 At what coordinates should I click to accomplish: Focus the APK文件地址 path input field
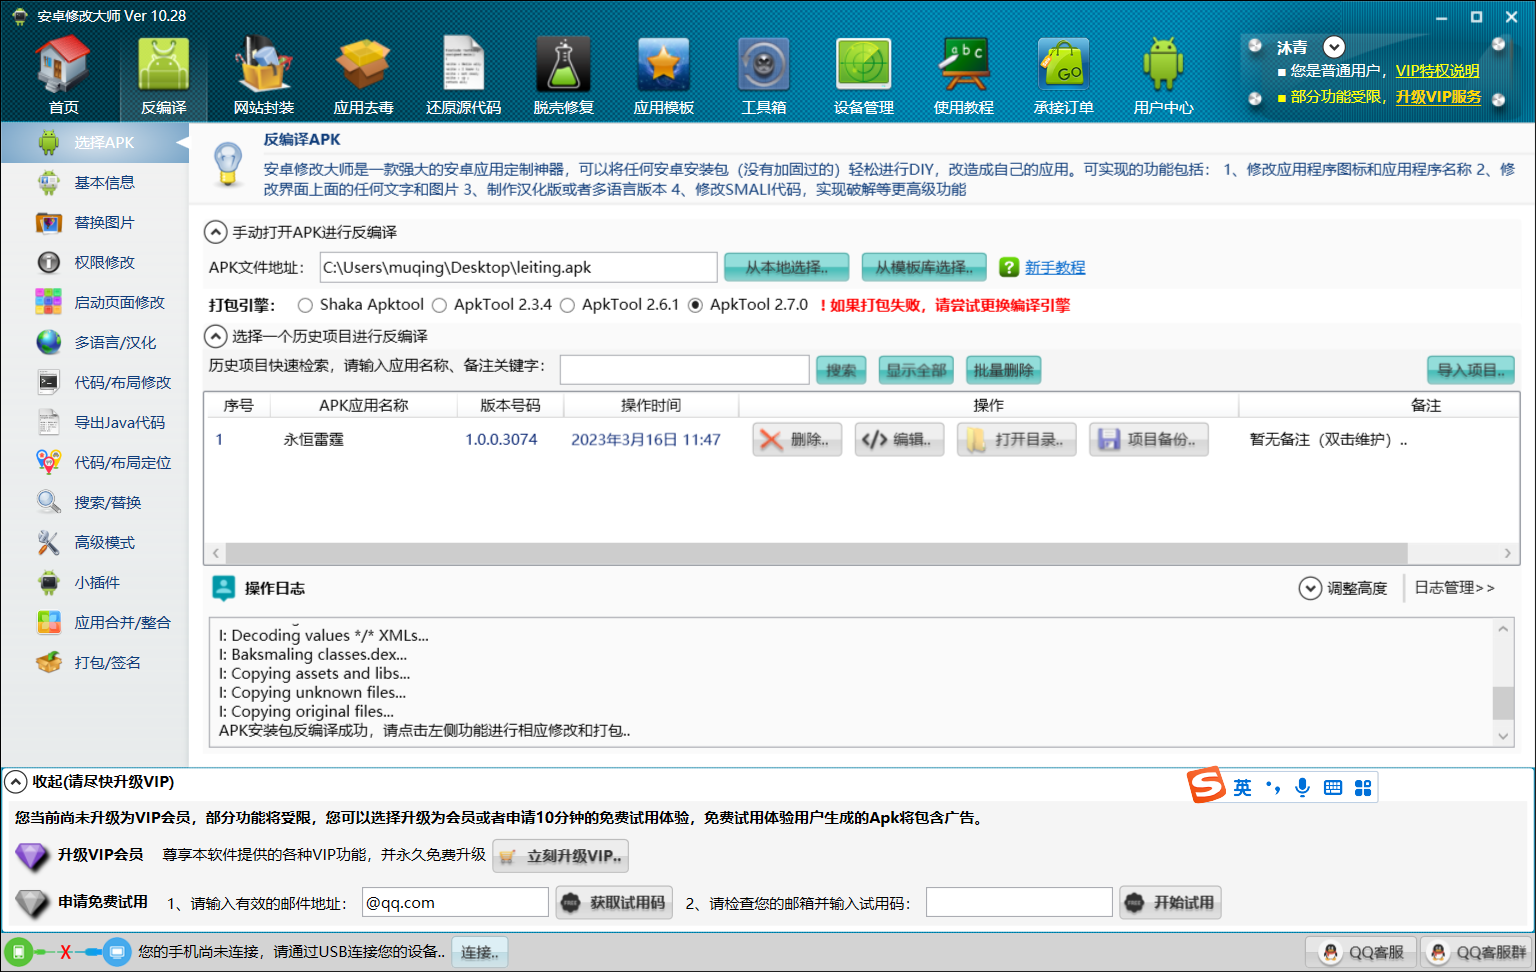518,267
